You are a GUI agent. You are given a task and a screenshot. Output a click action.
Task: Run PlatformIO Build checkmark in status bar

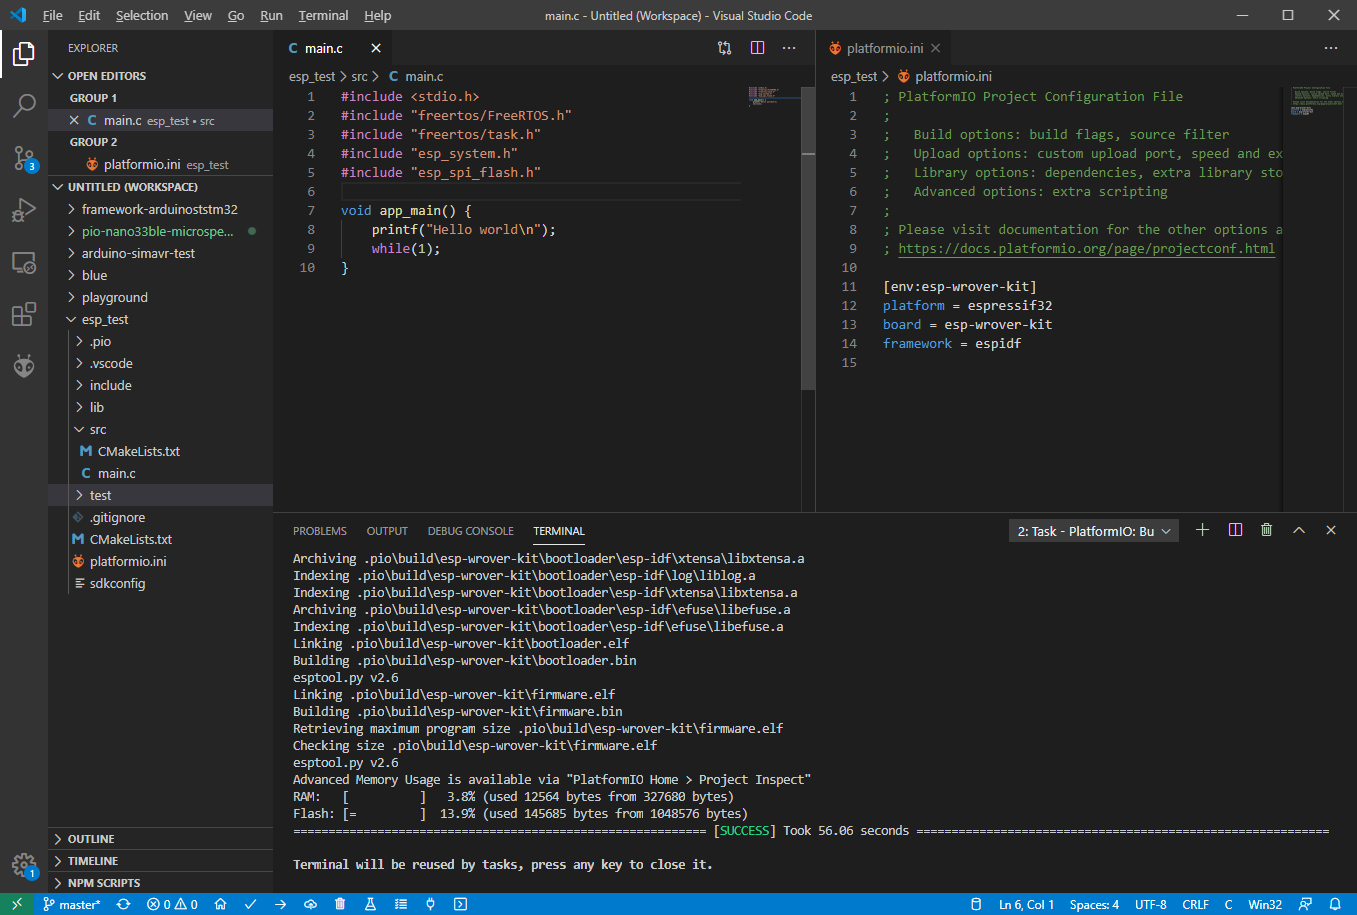pos(250,904)
